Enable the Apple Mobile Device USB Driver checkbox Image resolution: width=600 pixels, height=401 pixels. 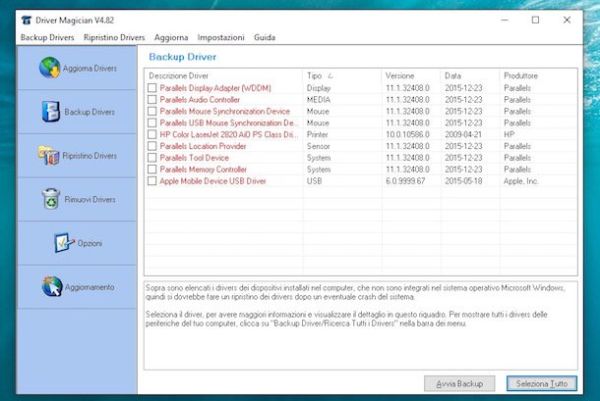(153, 182)
